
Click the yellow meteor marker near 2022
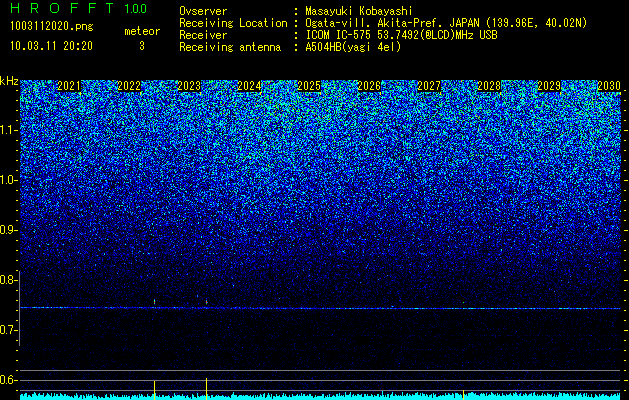(154, 388)
